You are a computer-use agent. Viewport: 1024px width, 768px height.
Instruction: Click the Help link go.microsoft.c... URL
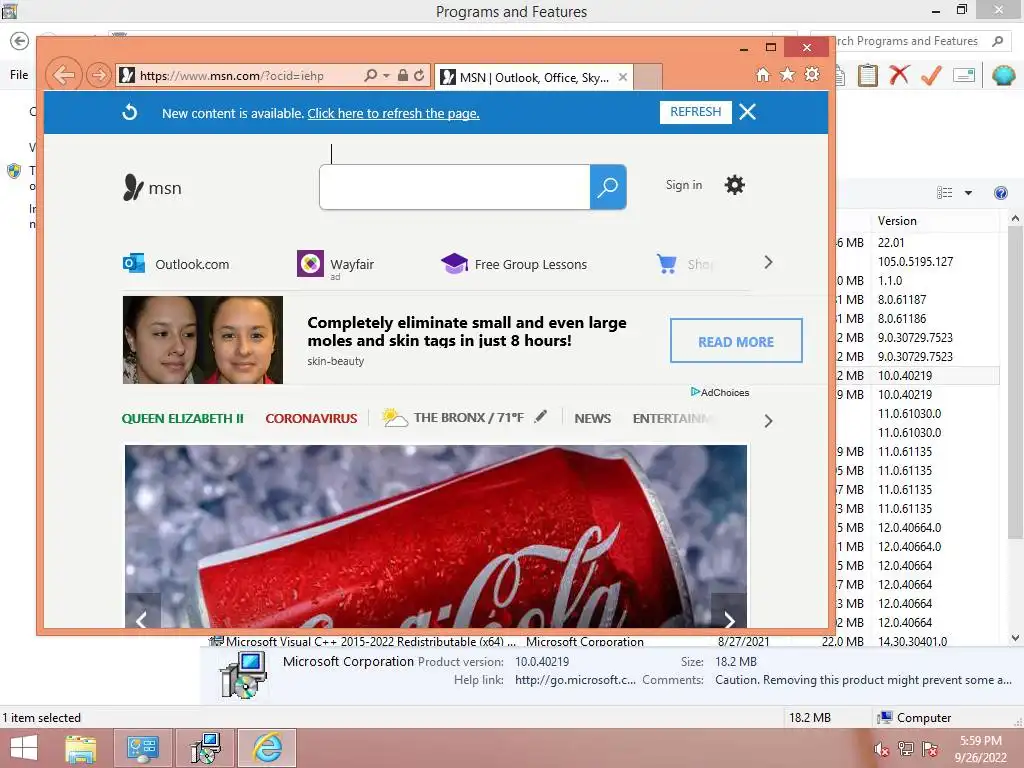pos(575,680)
